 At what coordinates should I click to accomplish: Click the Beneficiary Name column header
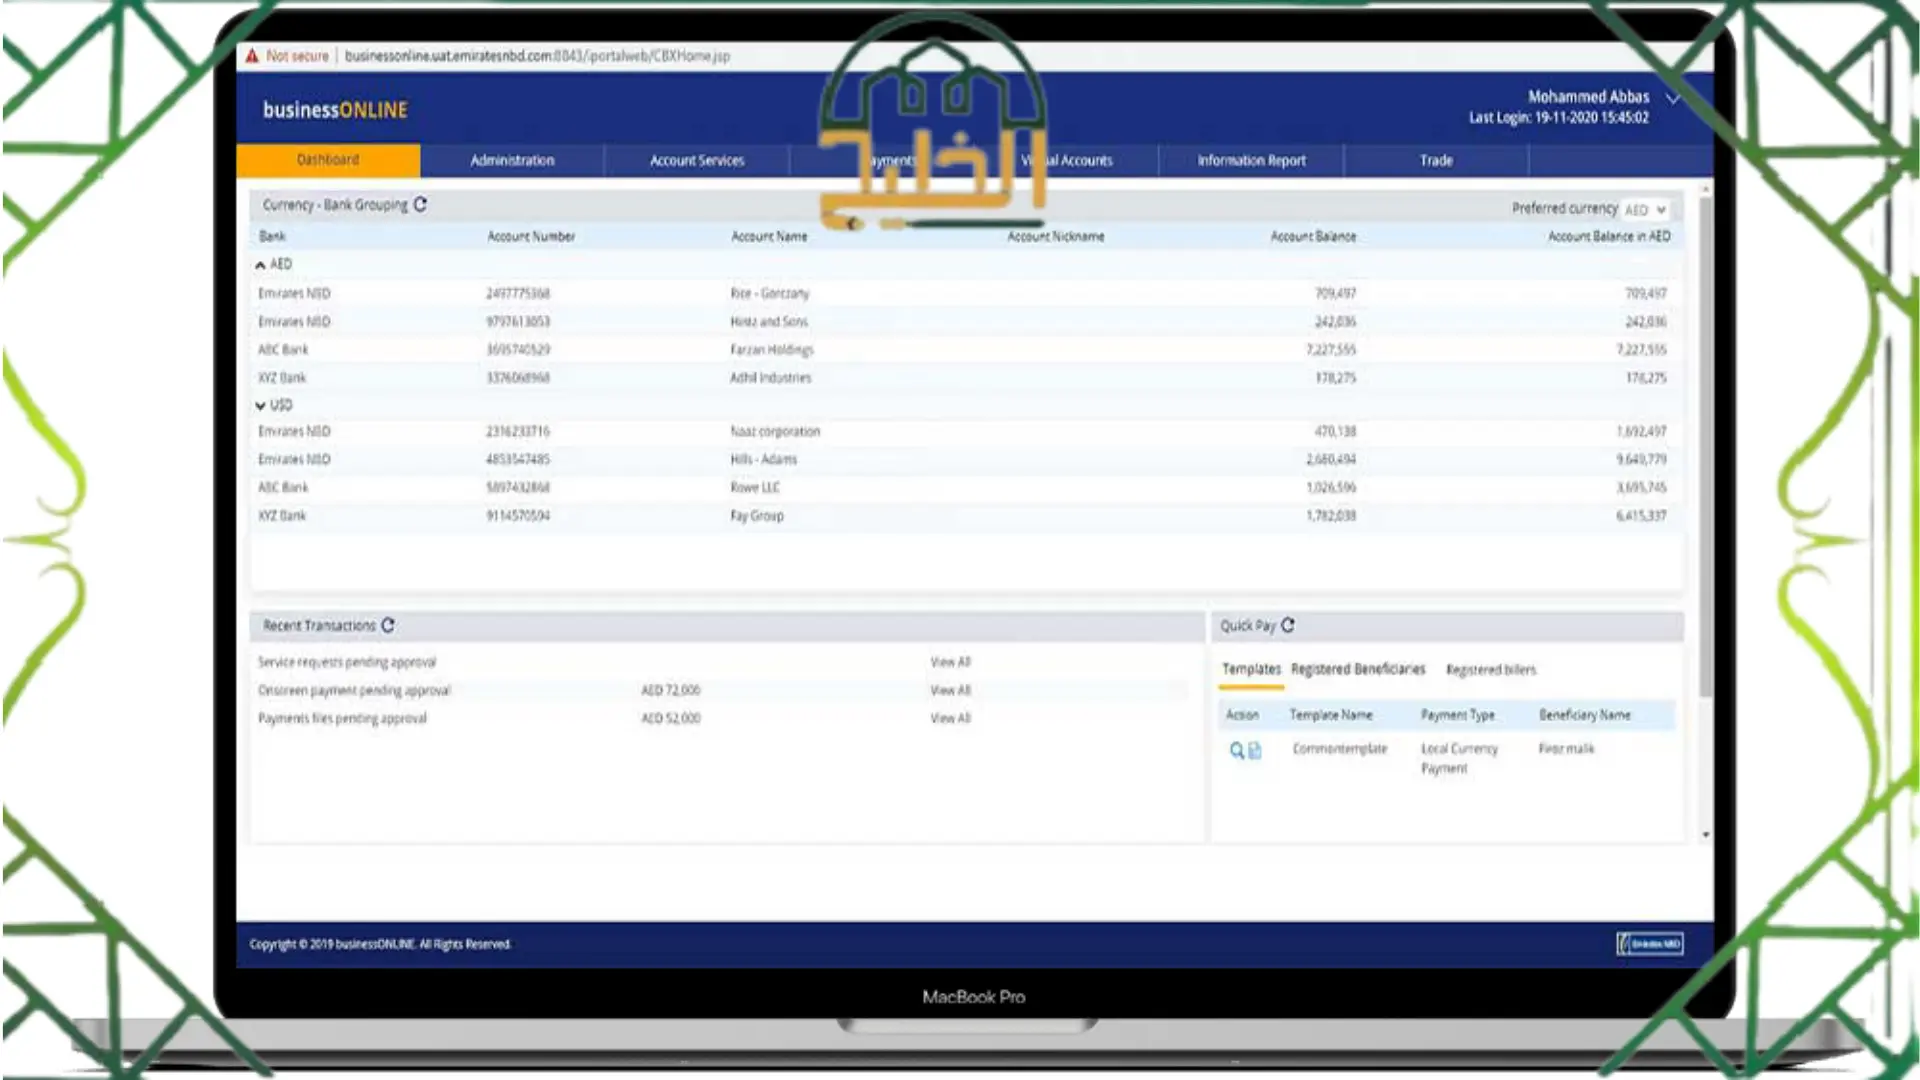1585,715
